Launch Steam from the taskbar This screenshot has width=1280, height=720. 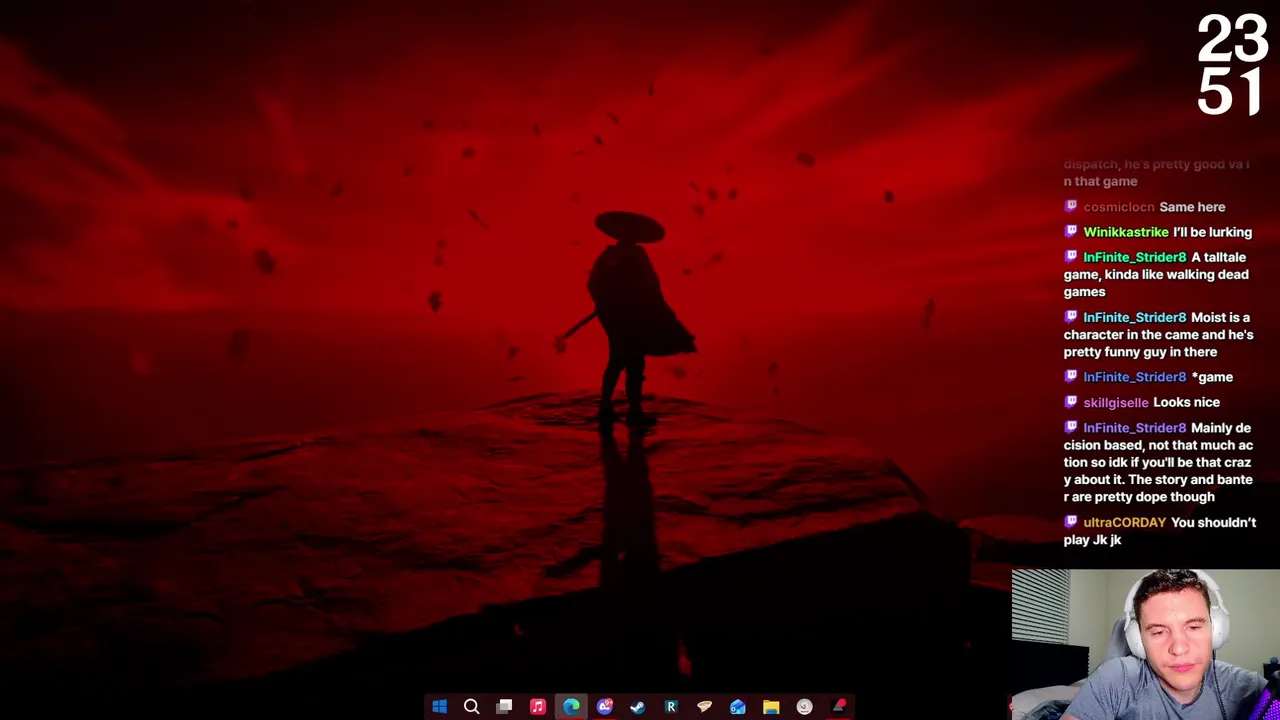point(638,707)
